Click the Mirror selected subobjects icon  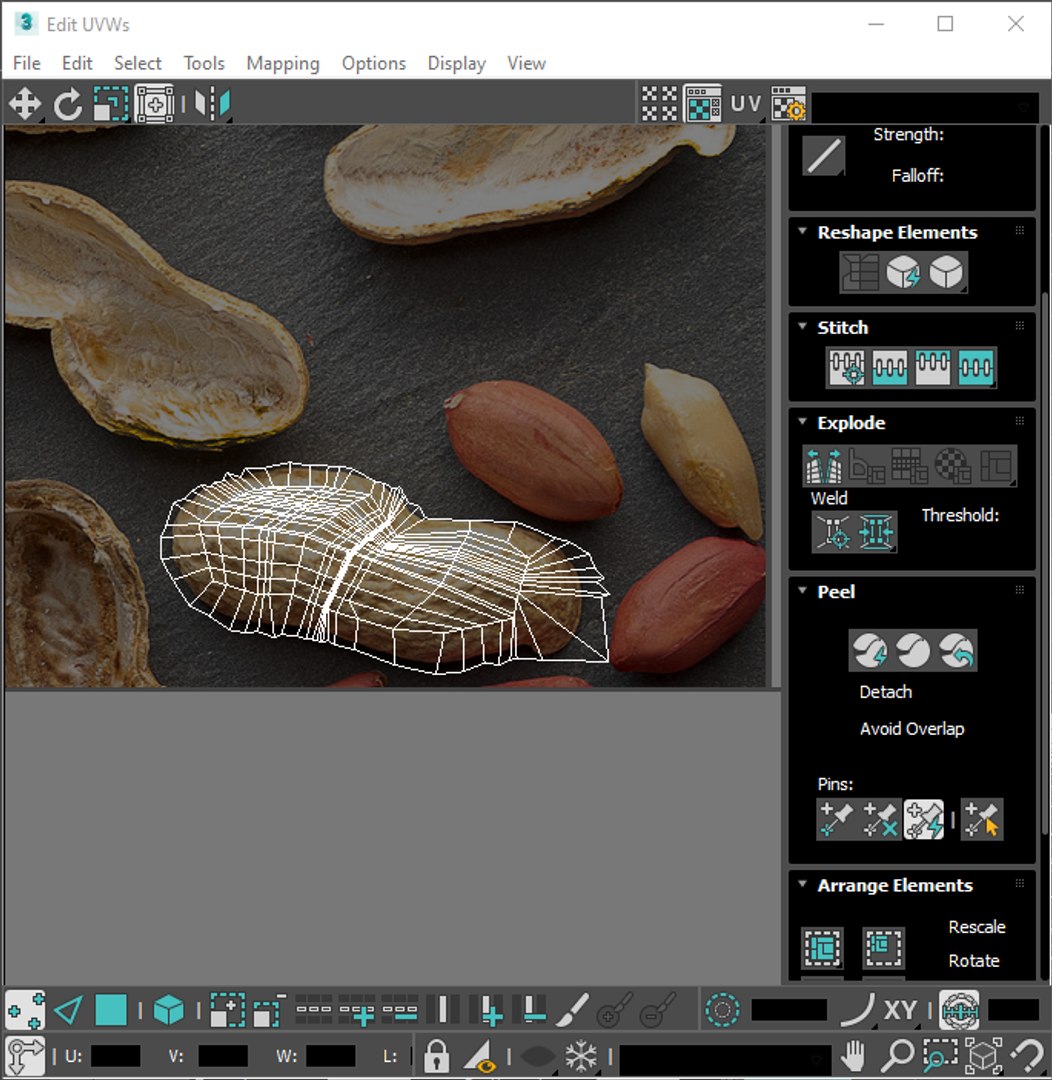[212, 105]
